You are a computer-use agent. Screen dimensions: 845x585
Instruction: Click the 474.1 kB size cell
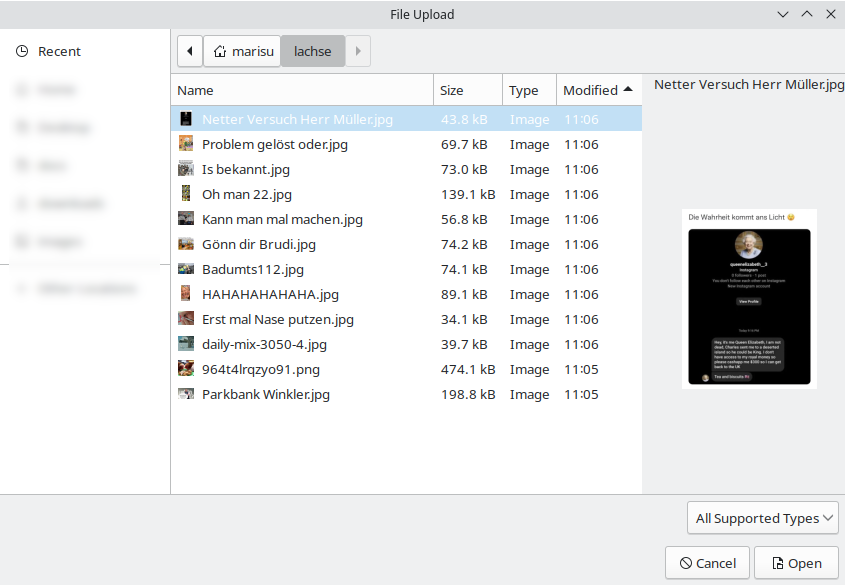click(468, 370)
